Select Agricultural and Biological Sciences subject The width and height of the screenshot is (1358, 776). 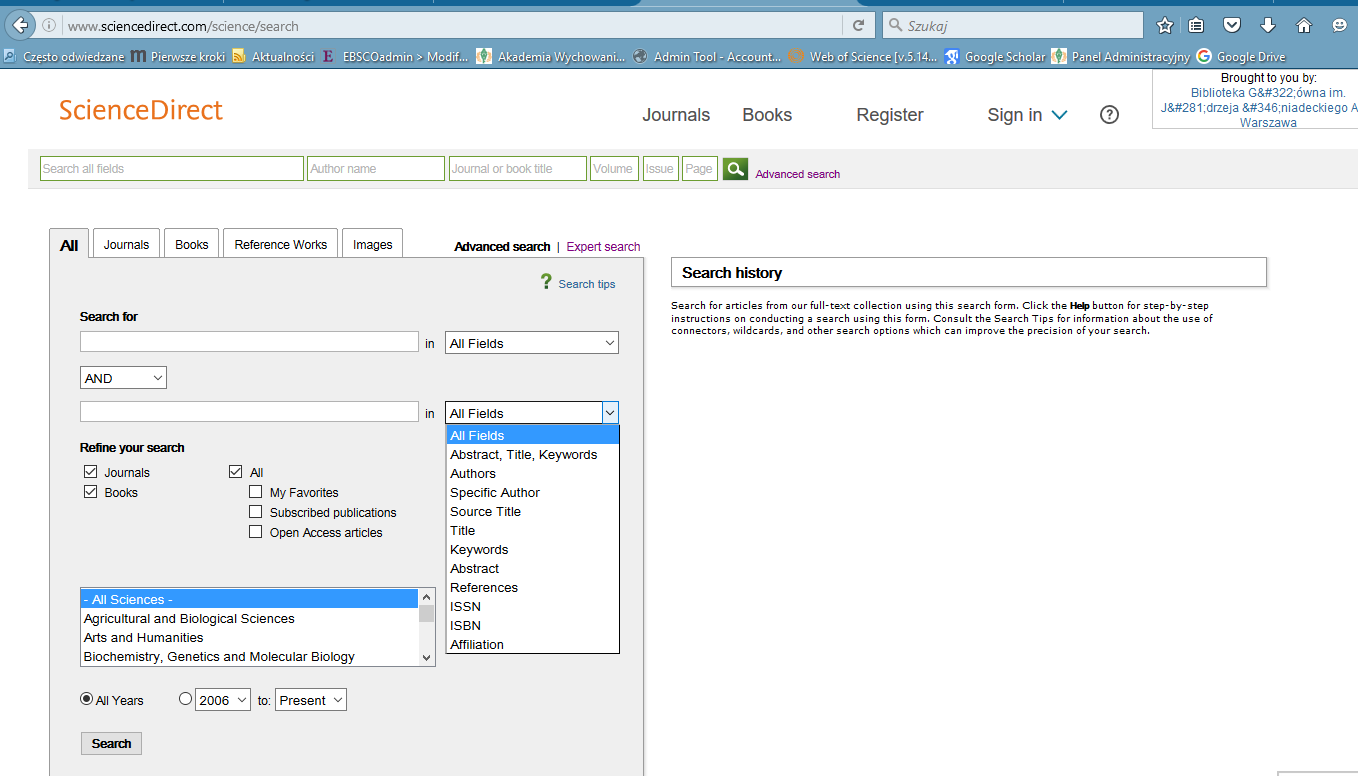click(250, 618)
